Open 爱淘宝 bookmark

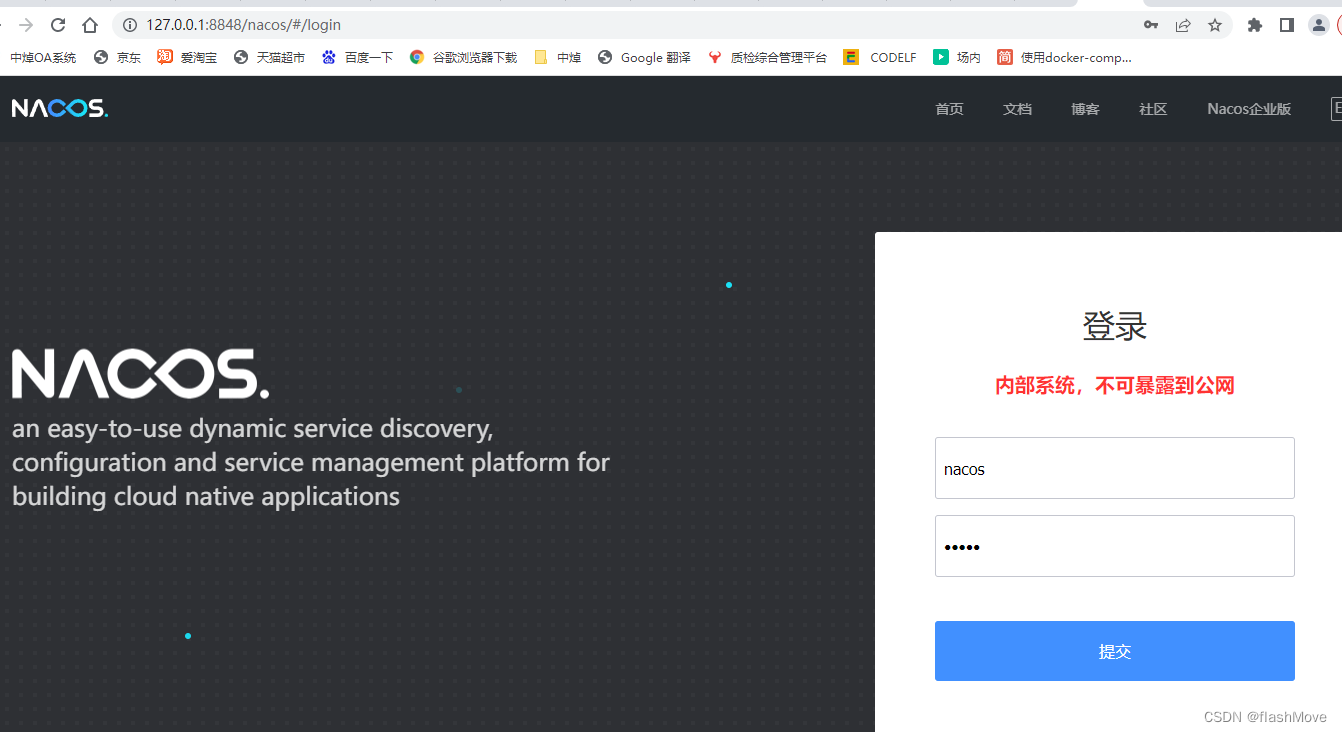point(187,58)
